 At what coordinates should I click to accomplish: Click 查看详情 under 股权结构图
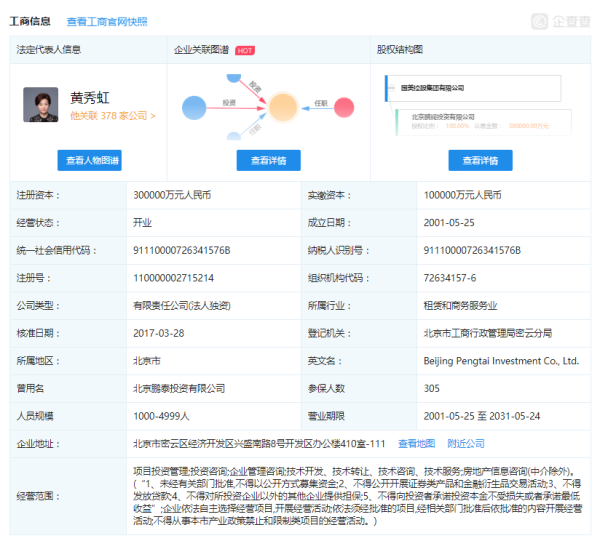click(473, 160)
